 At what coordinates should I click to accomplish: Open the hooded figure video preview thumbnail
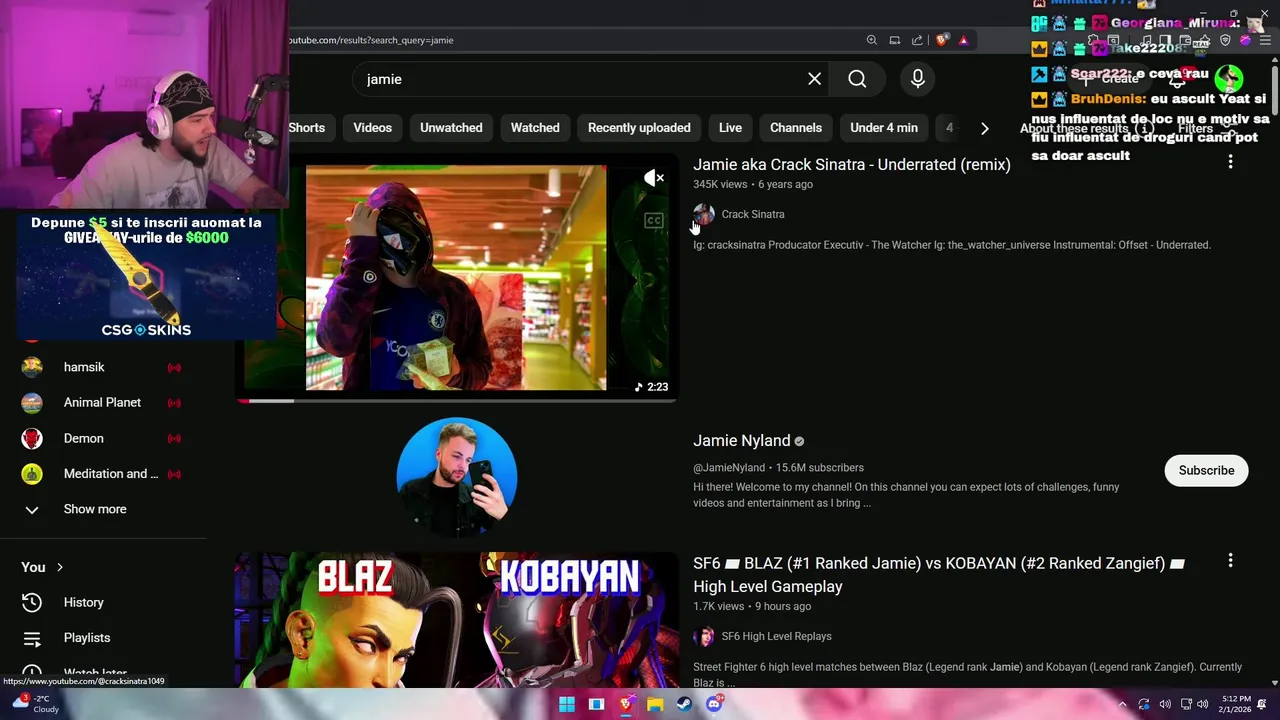click(x=456, y=277)
